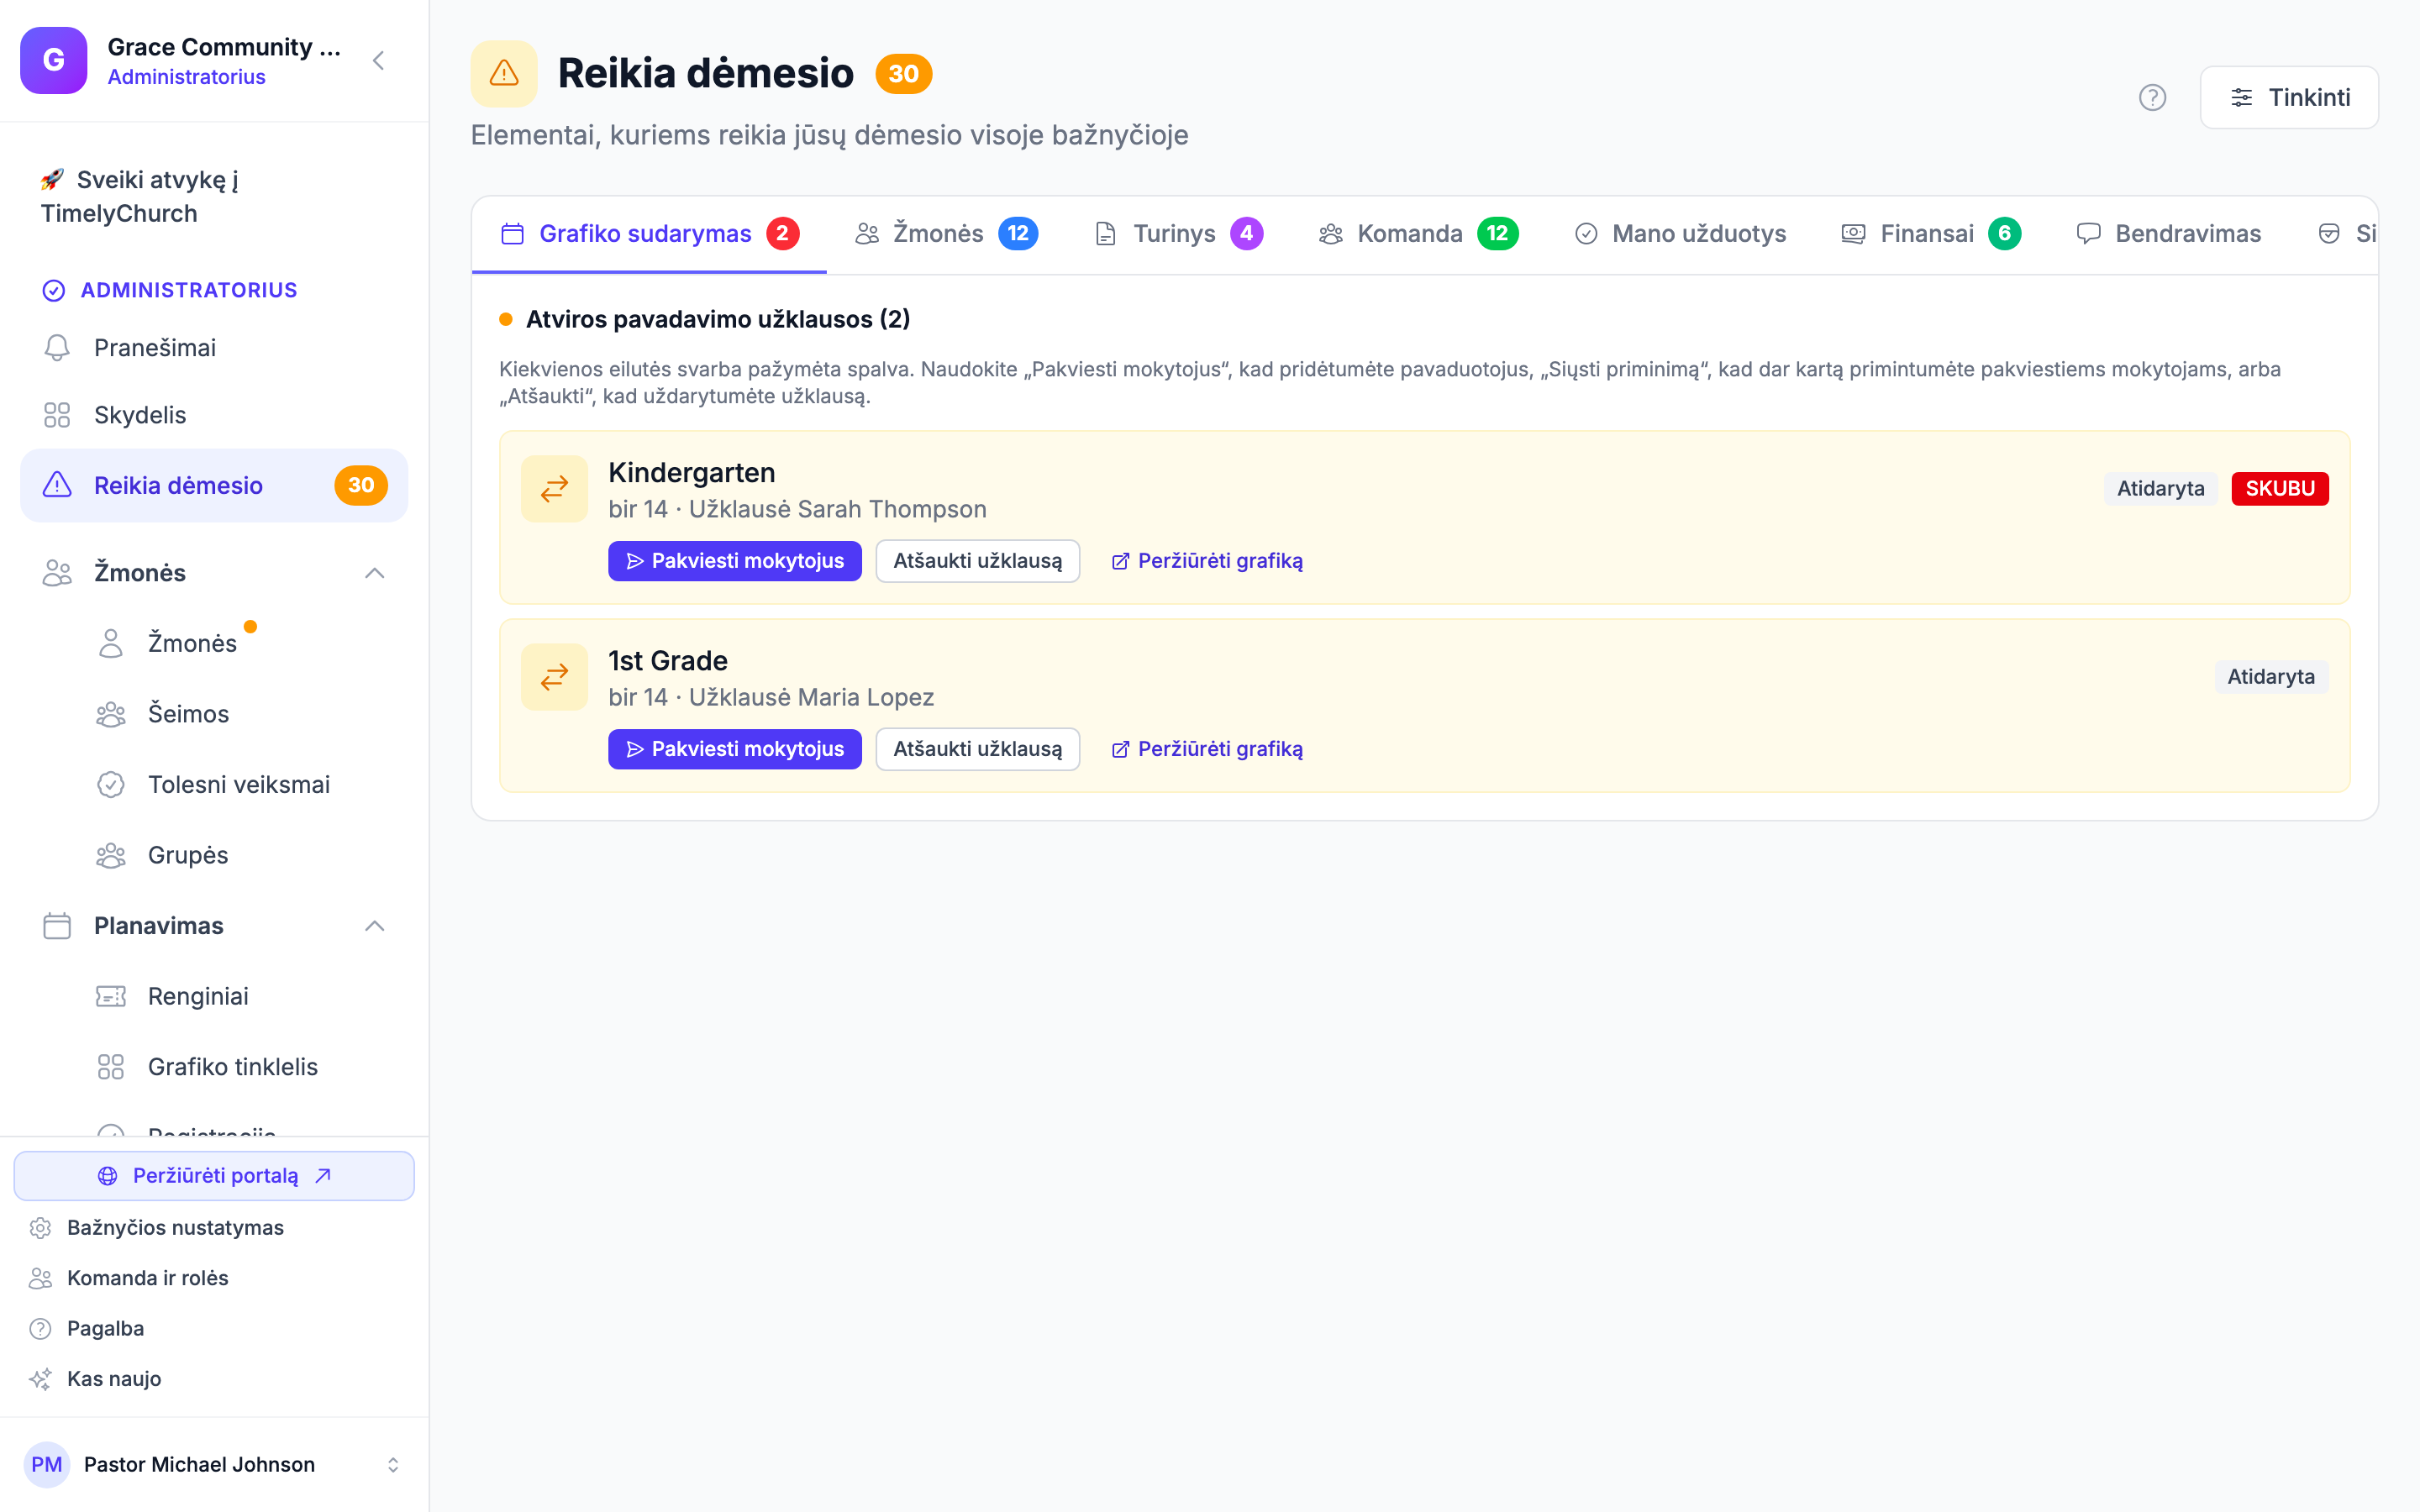Image resolution: width=2420 pixels, height=1512 pixels.
Task: Click Pakviesti mokytojus for 1st Grade
Action: [735, 749]
